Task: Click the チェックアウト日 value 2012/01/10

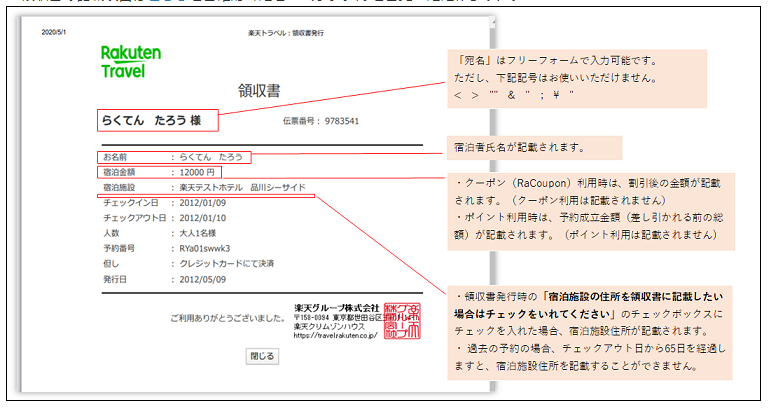Action: point(203,218)
